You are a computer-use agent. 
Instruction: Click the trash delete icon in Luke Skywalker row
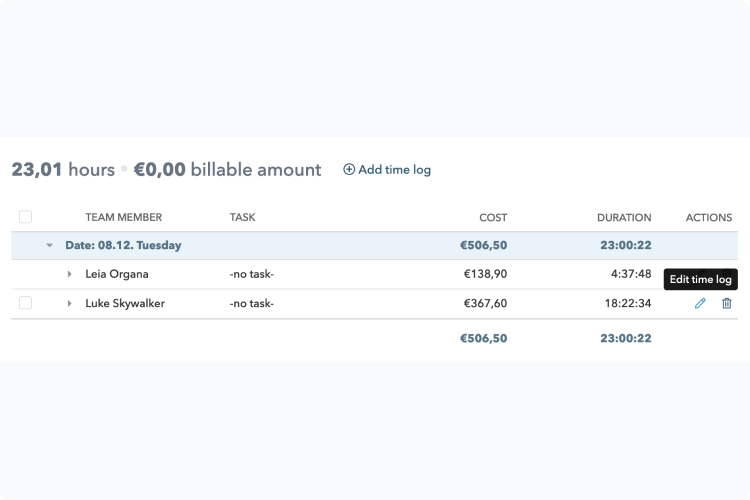tap(727, 303)
